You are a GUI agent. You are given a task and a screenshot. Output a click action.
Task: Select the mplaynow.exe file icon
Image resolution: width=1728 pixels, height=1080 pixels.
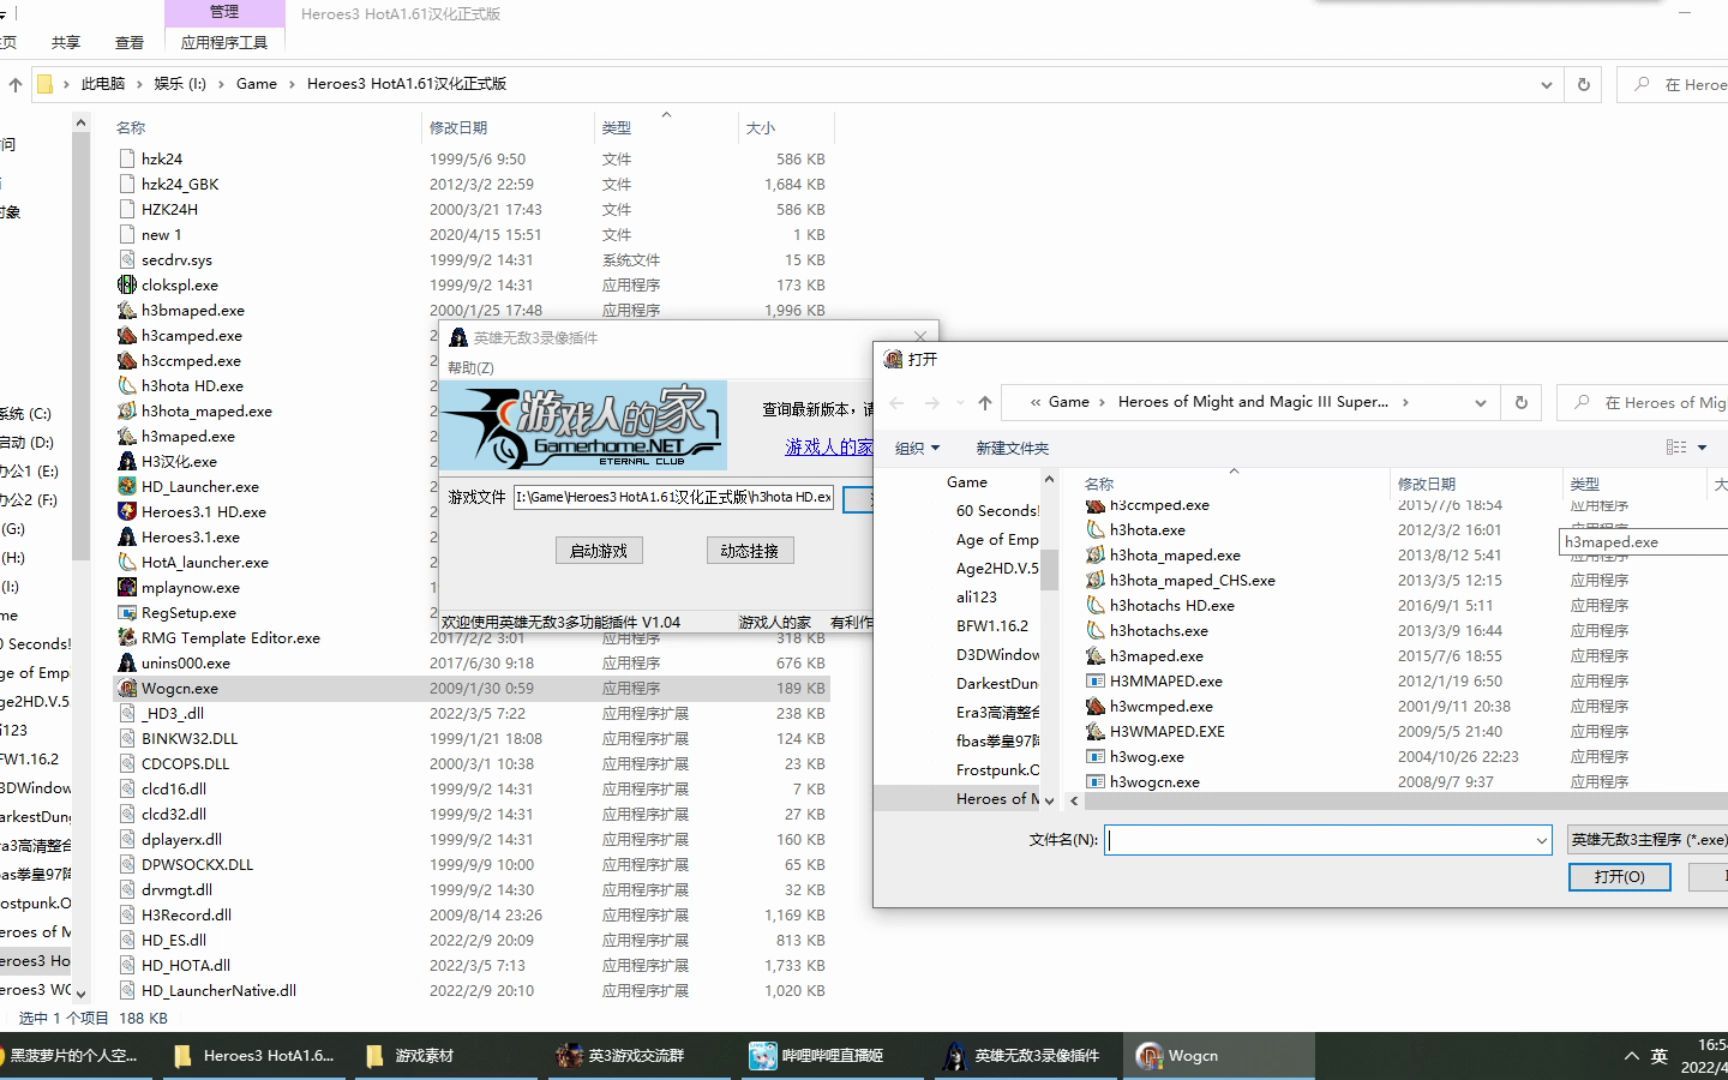pos(127,587)
